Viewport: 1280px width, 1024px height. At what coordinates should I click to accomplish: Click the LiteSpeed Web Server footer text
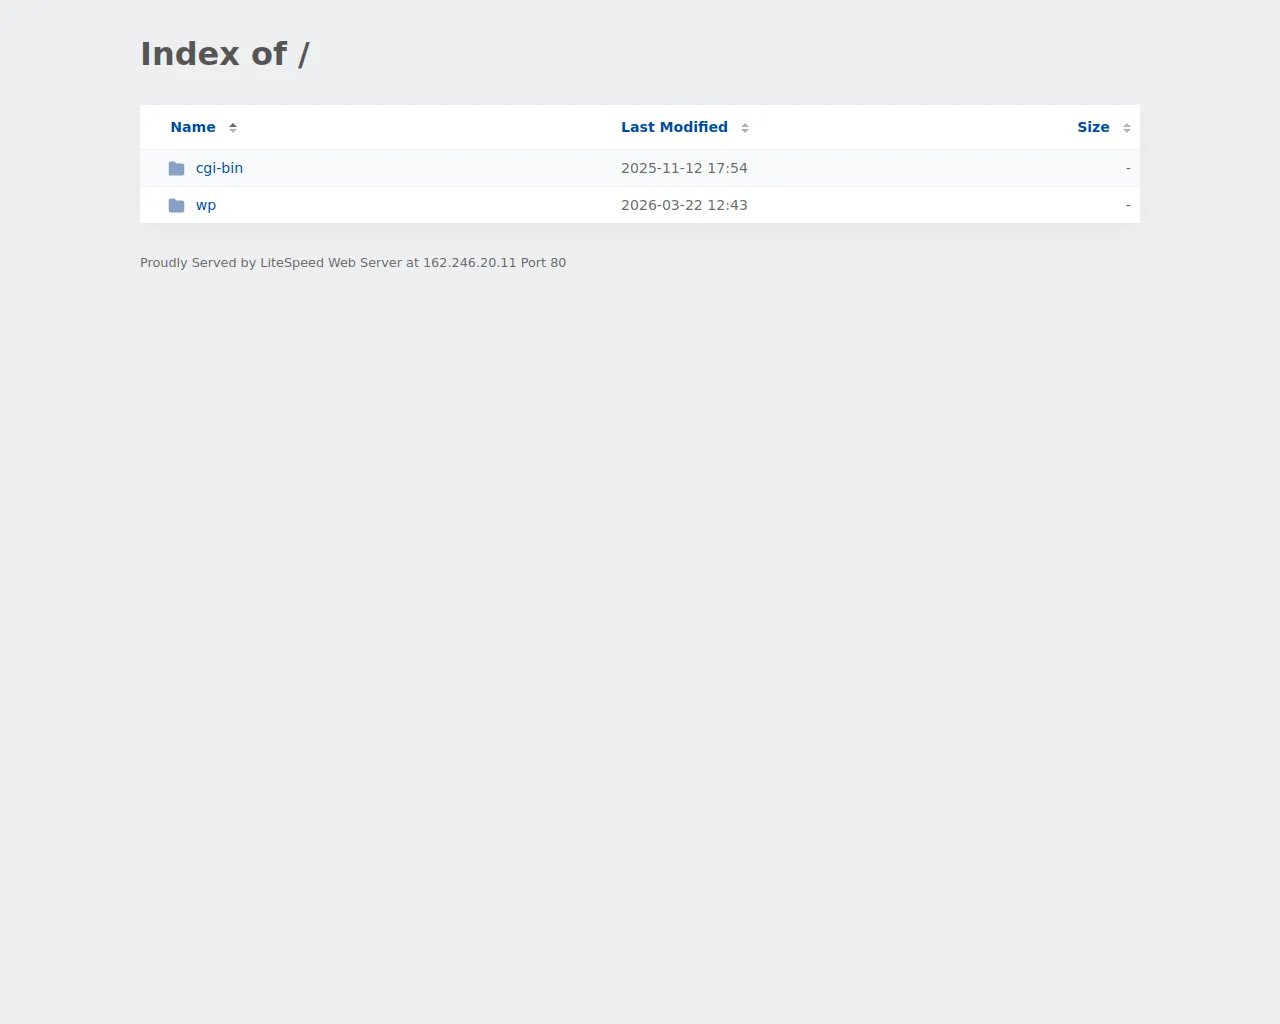coord(353,262)
